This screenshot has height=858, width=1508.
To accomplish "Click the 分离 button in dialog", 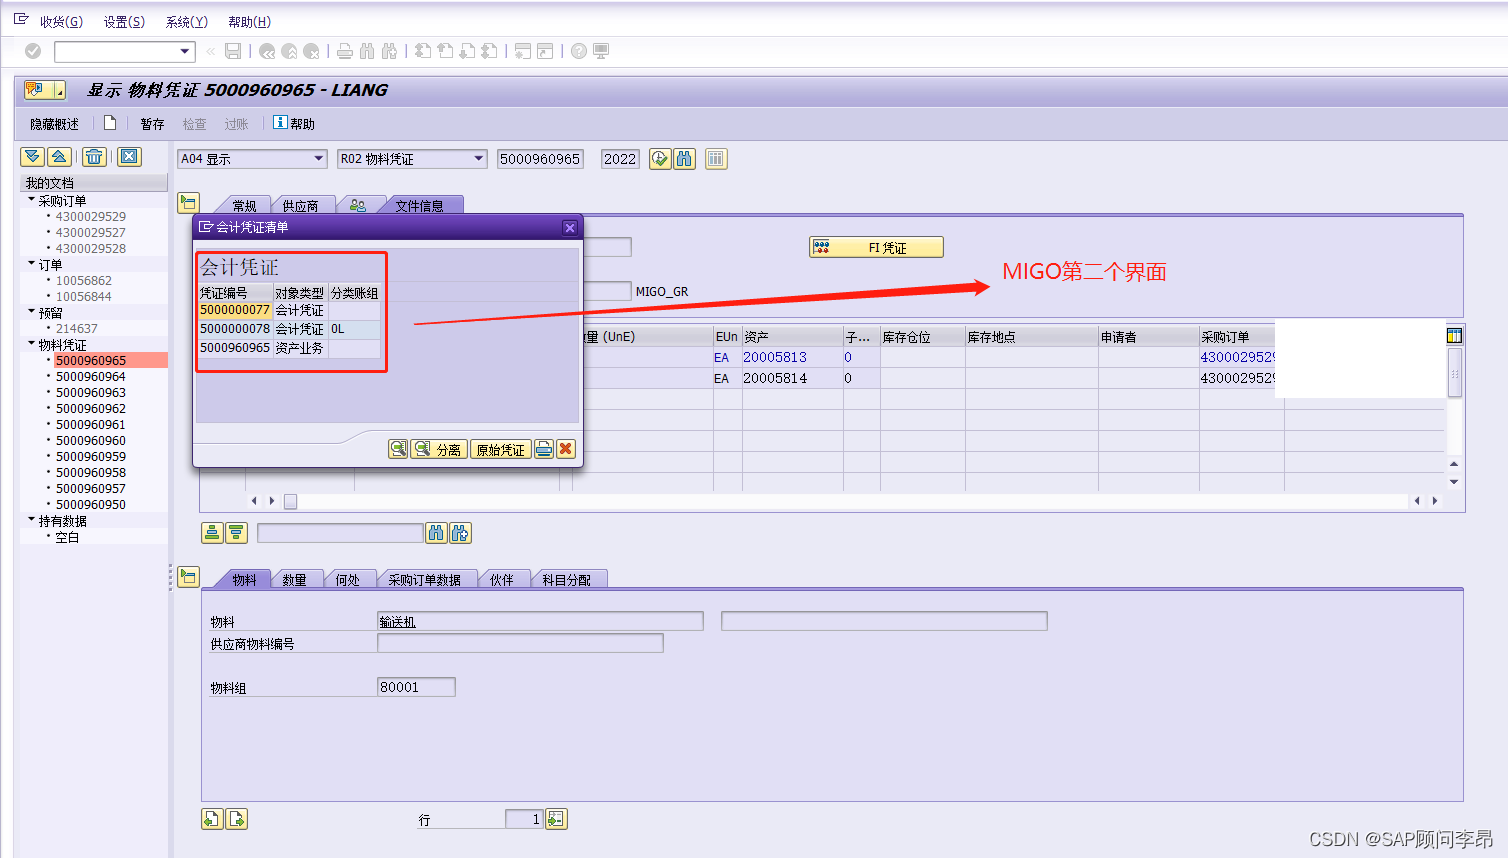I will [x=438, y=449].
